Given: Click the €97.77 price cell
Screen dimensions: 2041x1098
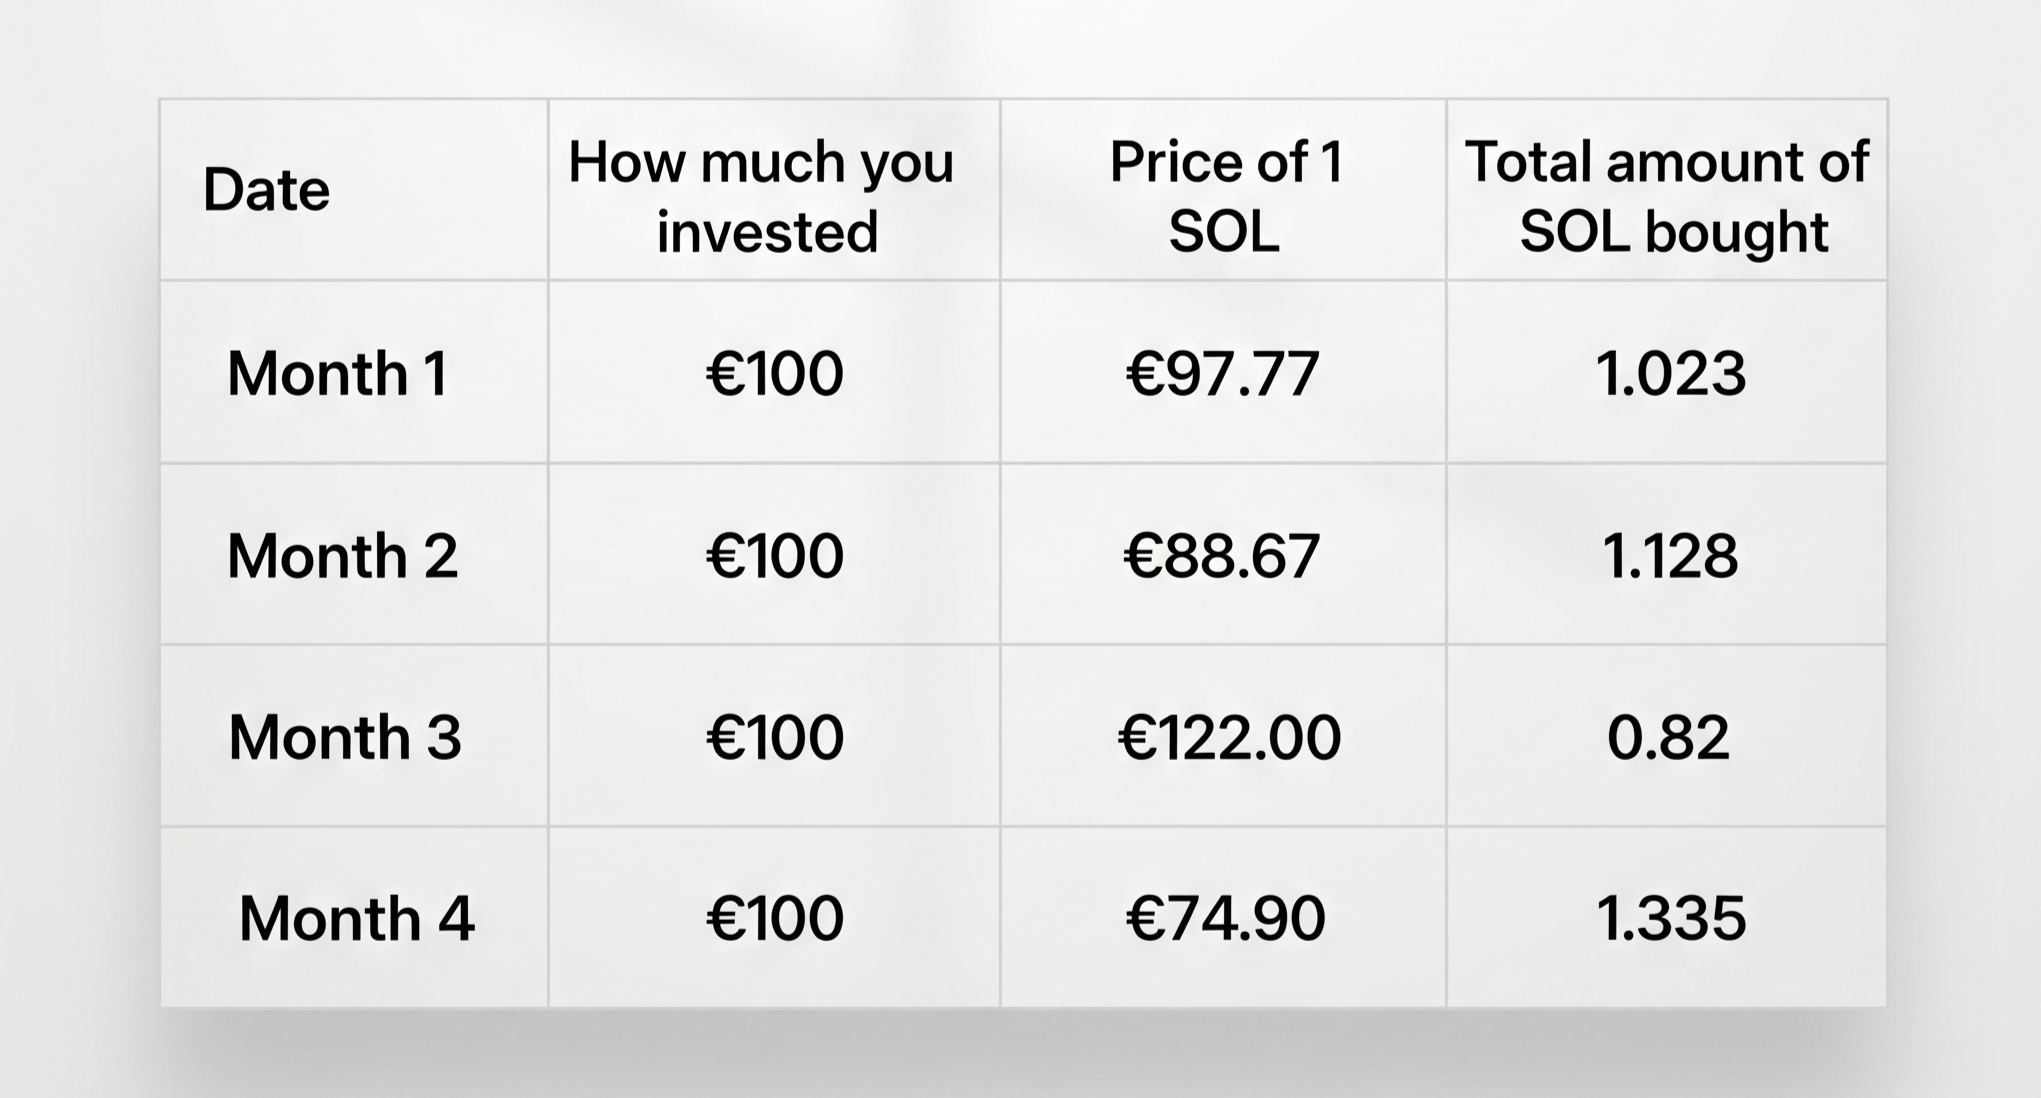Looking at the screenshot, I should point(1223,374).
